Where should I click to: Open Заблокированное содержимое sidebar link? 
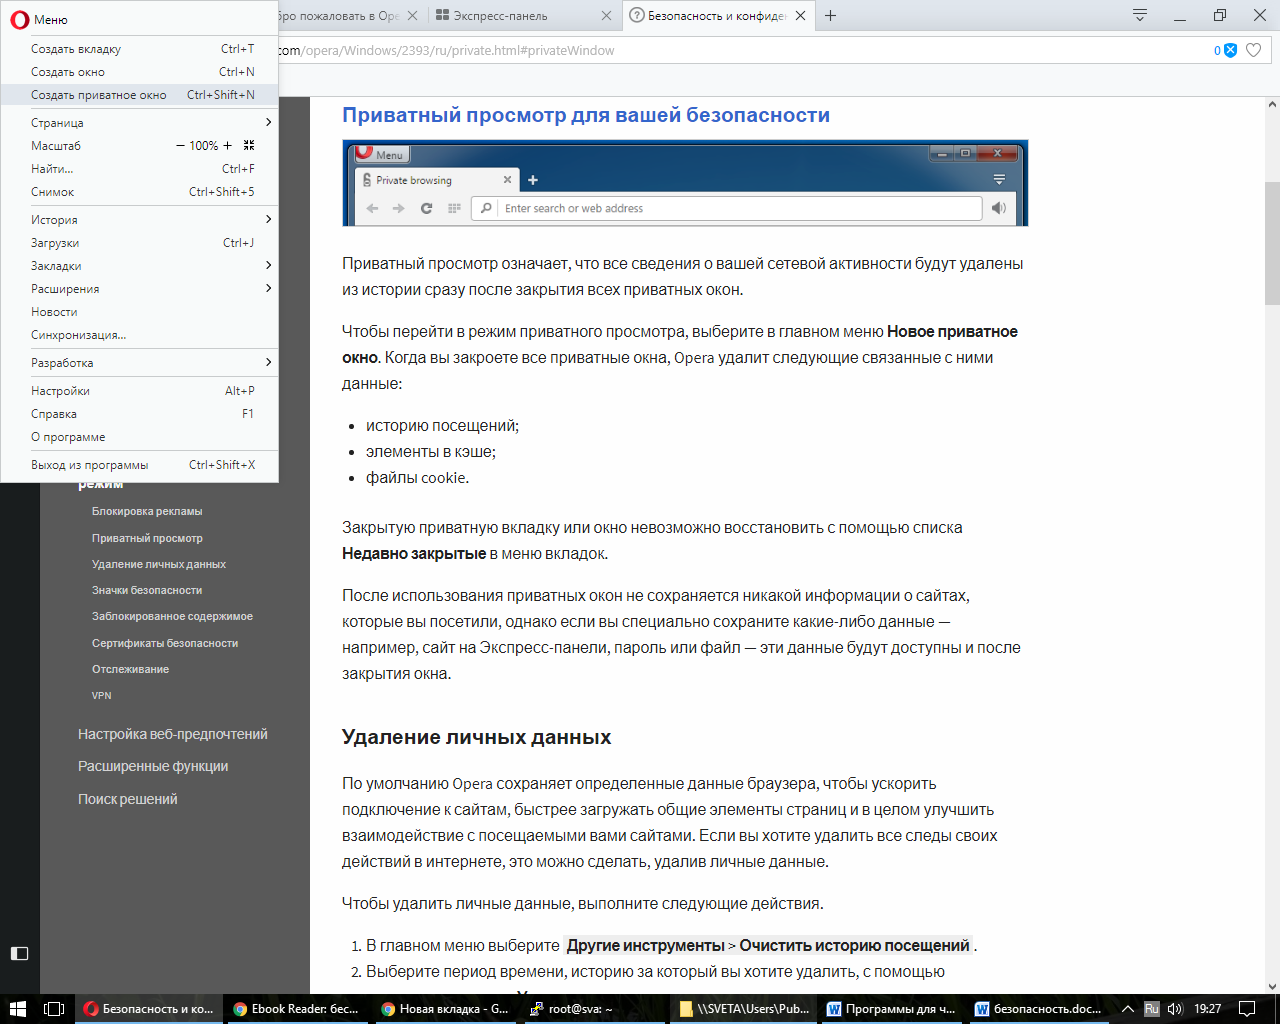[x=172, y=616]
